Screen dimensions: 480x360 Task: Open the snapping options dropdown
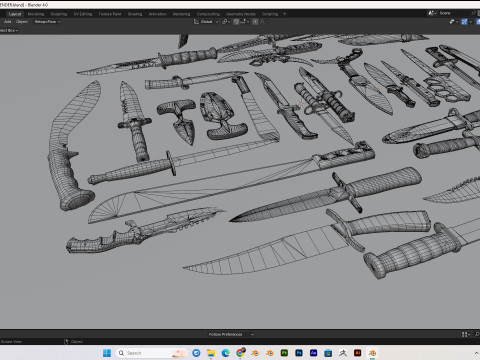245,22
